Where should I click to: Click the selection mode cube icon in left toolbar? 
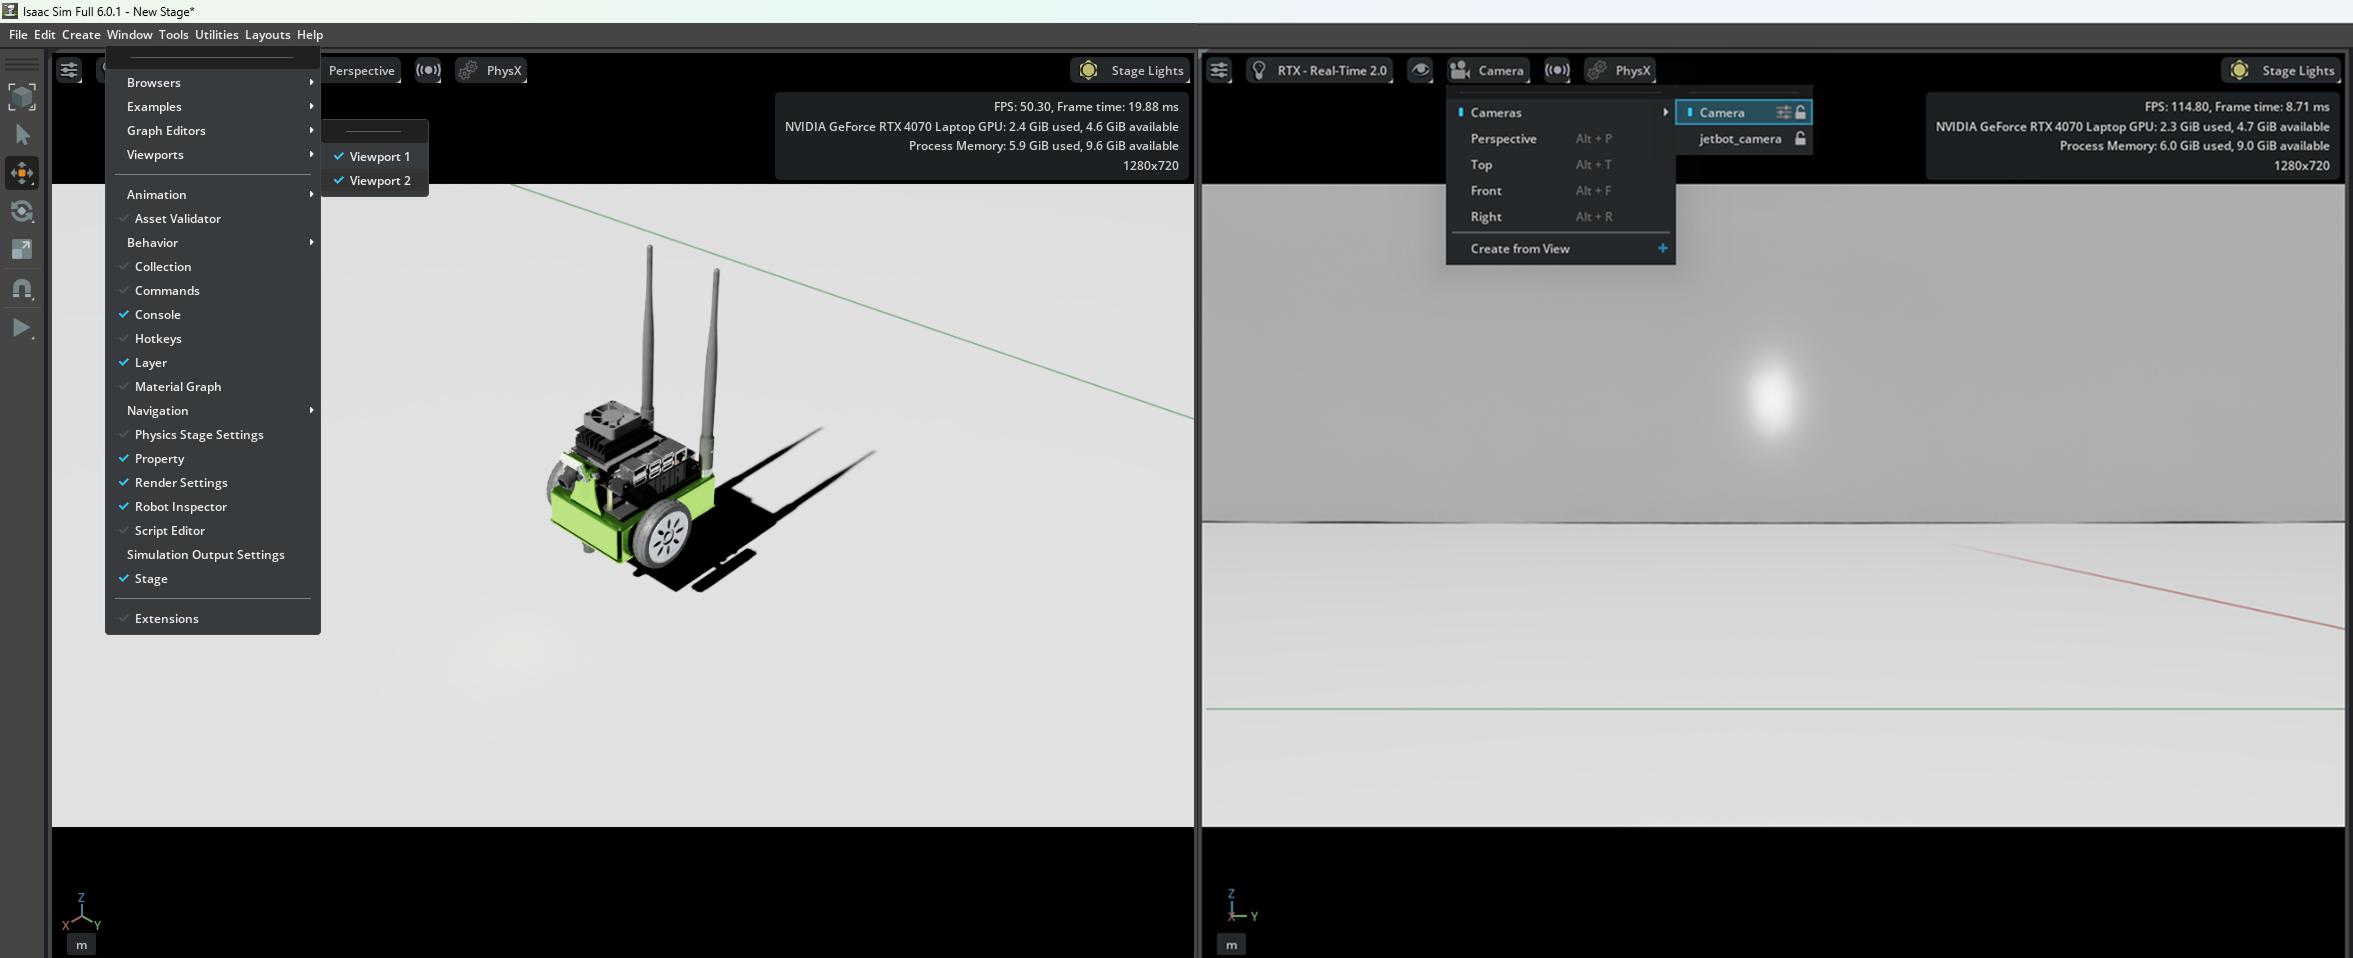point(22,97)
